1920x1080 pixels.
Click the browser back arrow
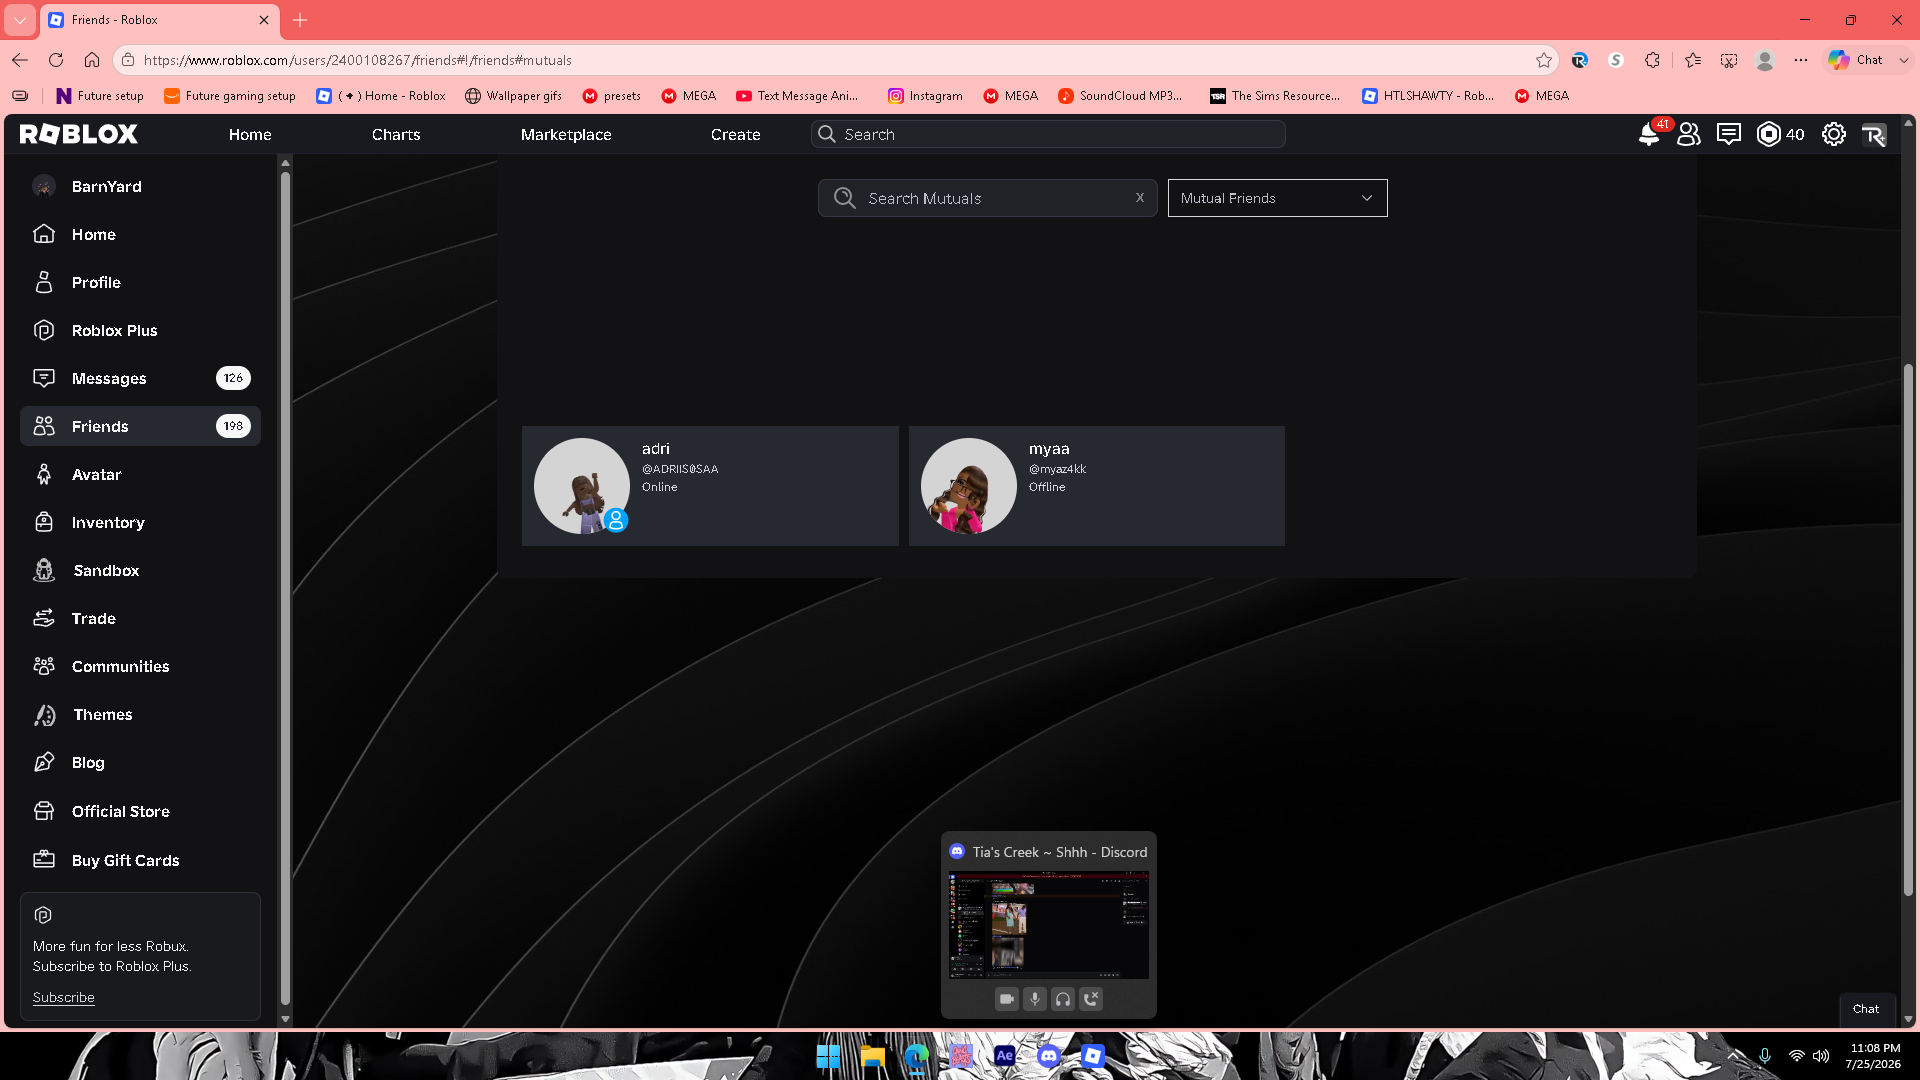[x=20, y=60]
